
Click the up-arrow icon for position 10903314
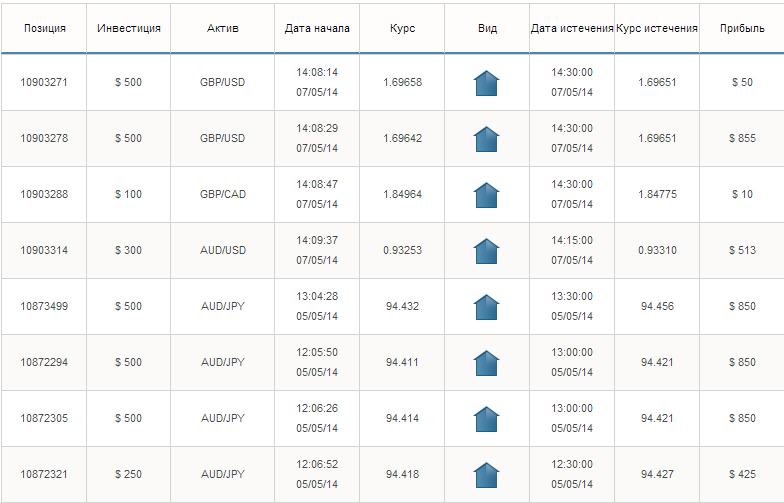pyautogui.click(x=486, y=251)
